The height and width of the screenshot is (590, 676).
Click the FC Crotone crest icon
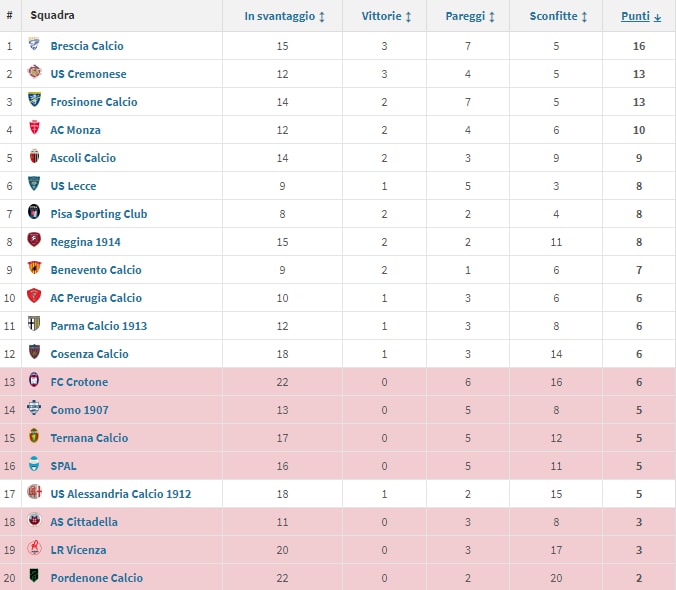click(x=35, y=382)
